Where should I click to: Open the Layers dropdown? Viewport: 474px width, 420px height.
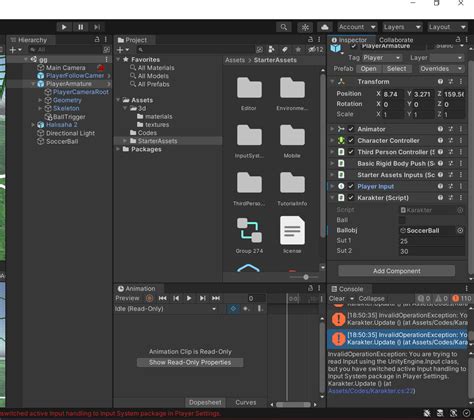point(402,27)
